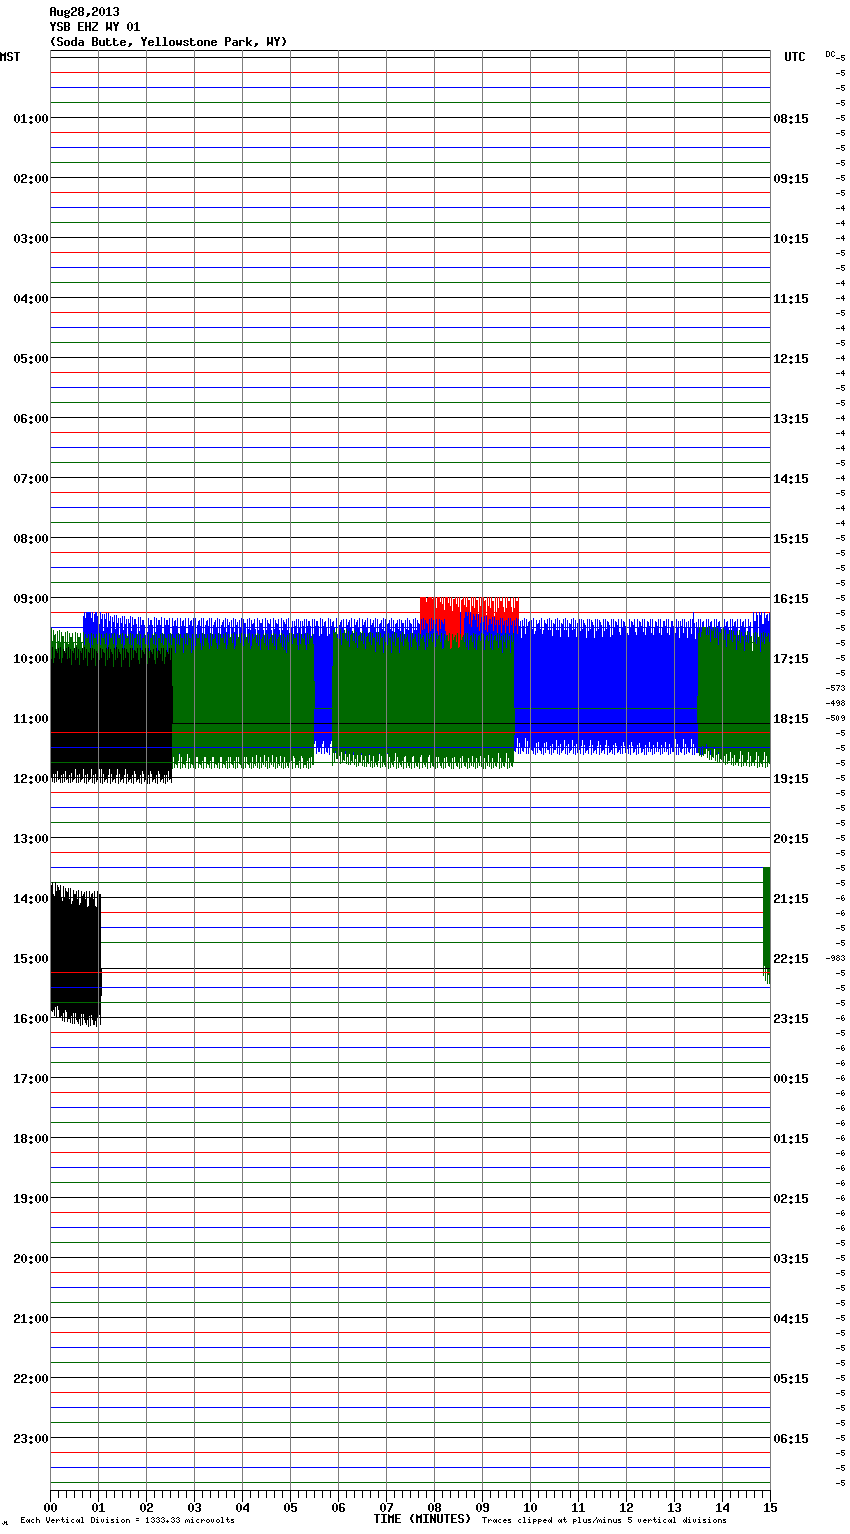Click the 18:15 UTC time label

tap(791, 719)
